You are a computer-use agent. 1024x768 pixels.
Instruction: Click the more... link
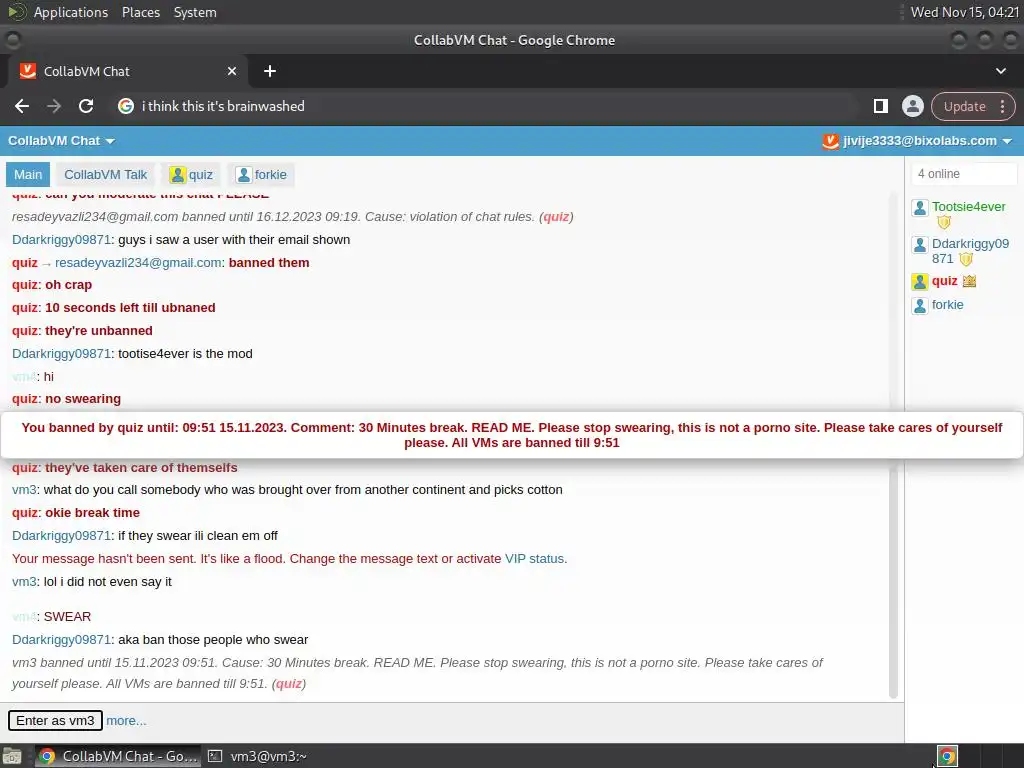pyautogui.click(x=126, y=721)
